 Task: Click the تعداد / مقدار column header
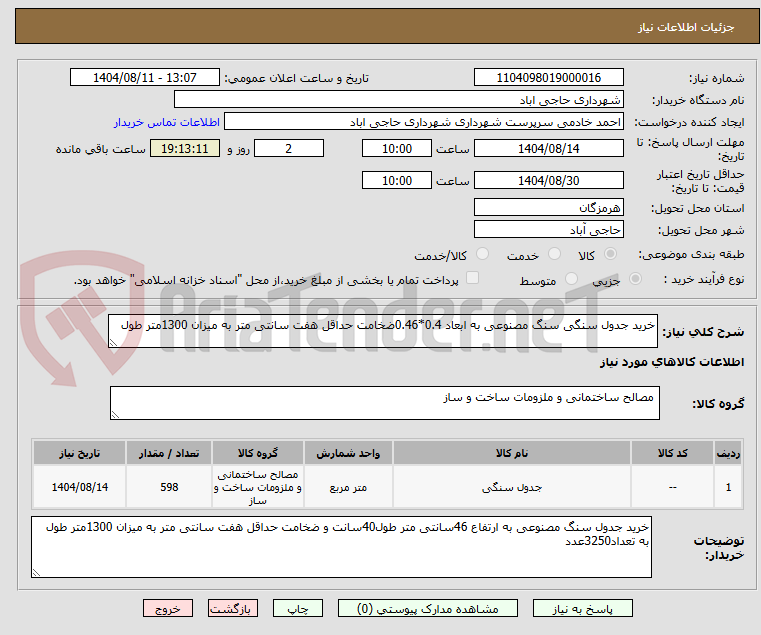click(x=169, y=453)
